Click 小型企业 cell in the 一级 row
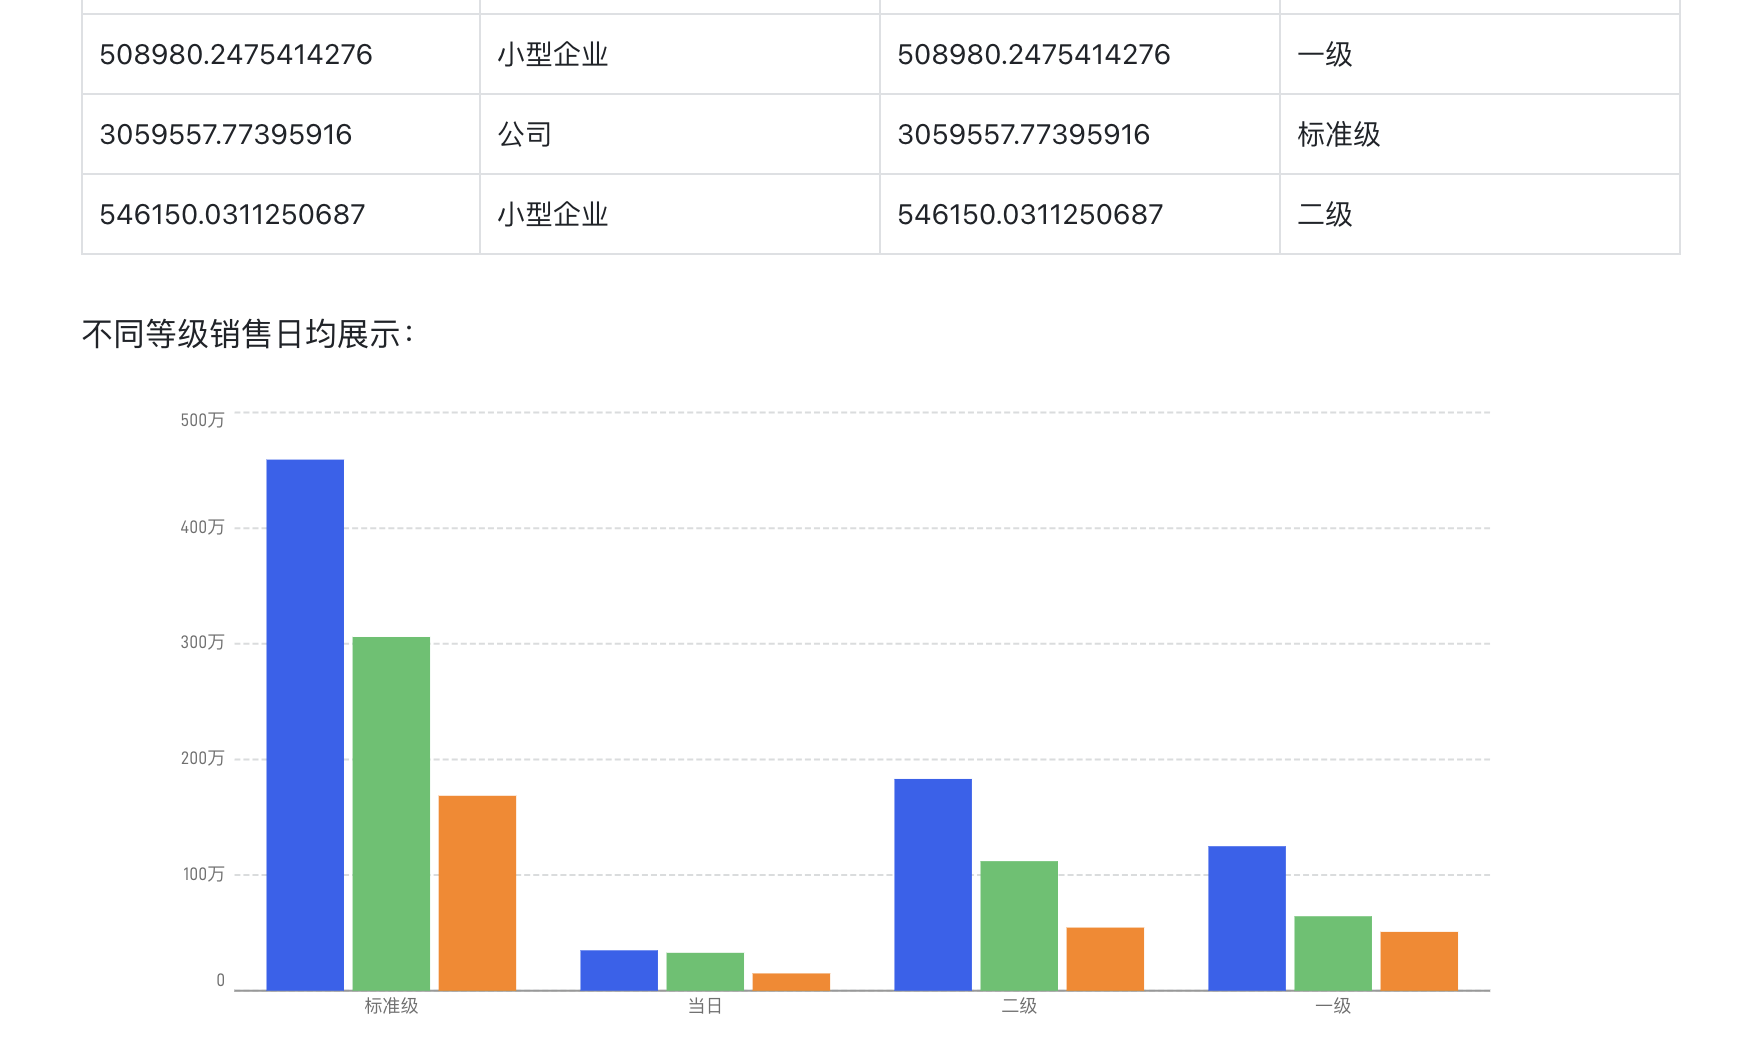The width and height of the screenshot is (1742, 1058). pos(680,54)
